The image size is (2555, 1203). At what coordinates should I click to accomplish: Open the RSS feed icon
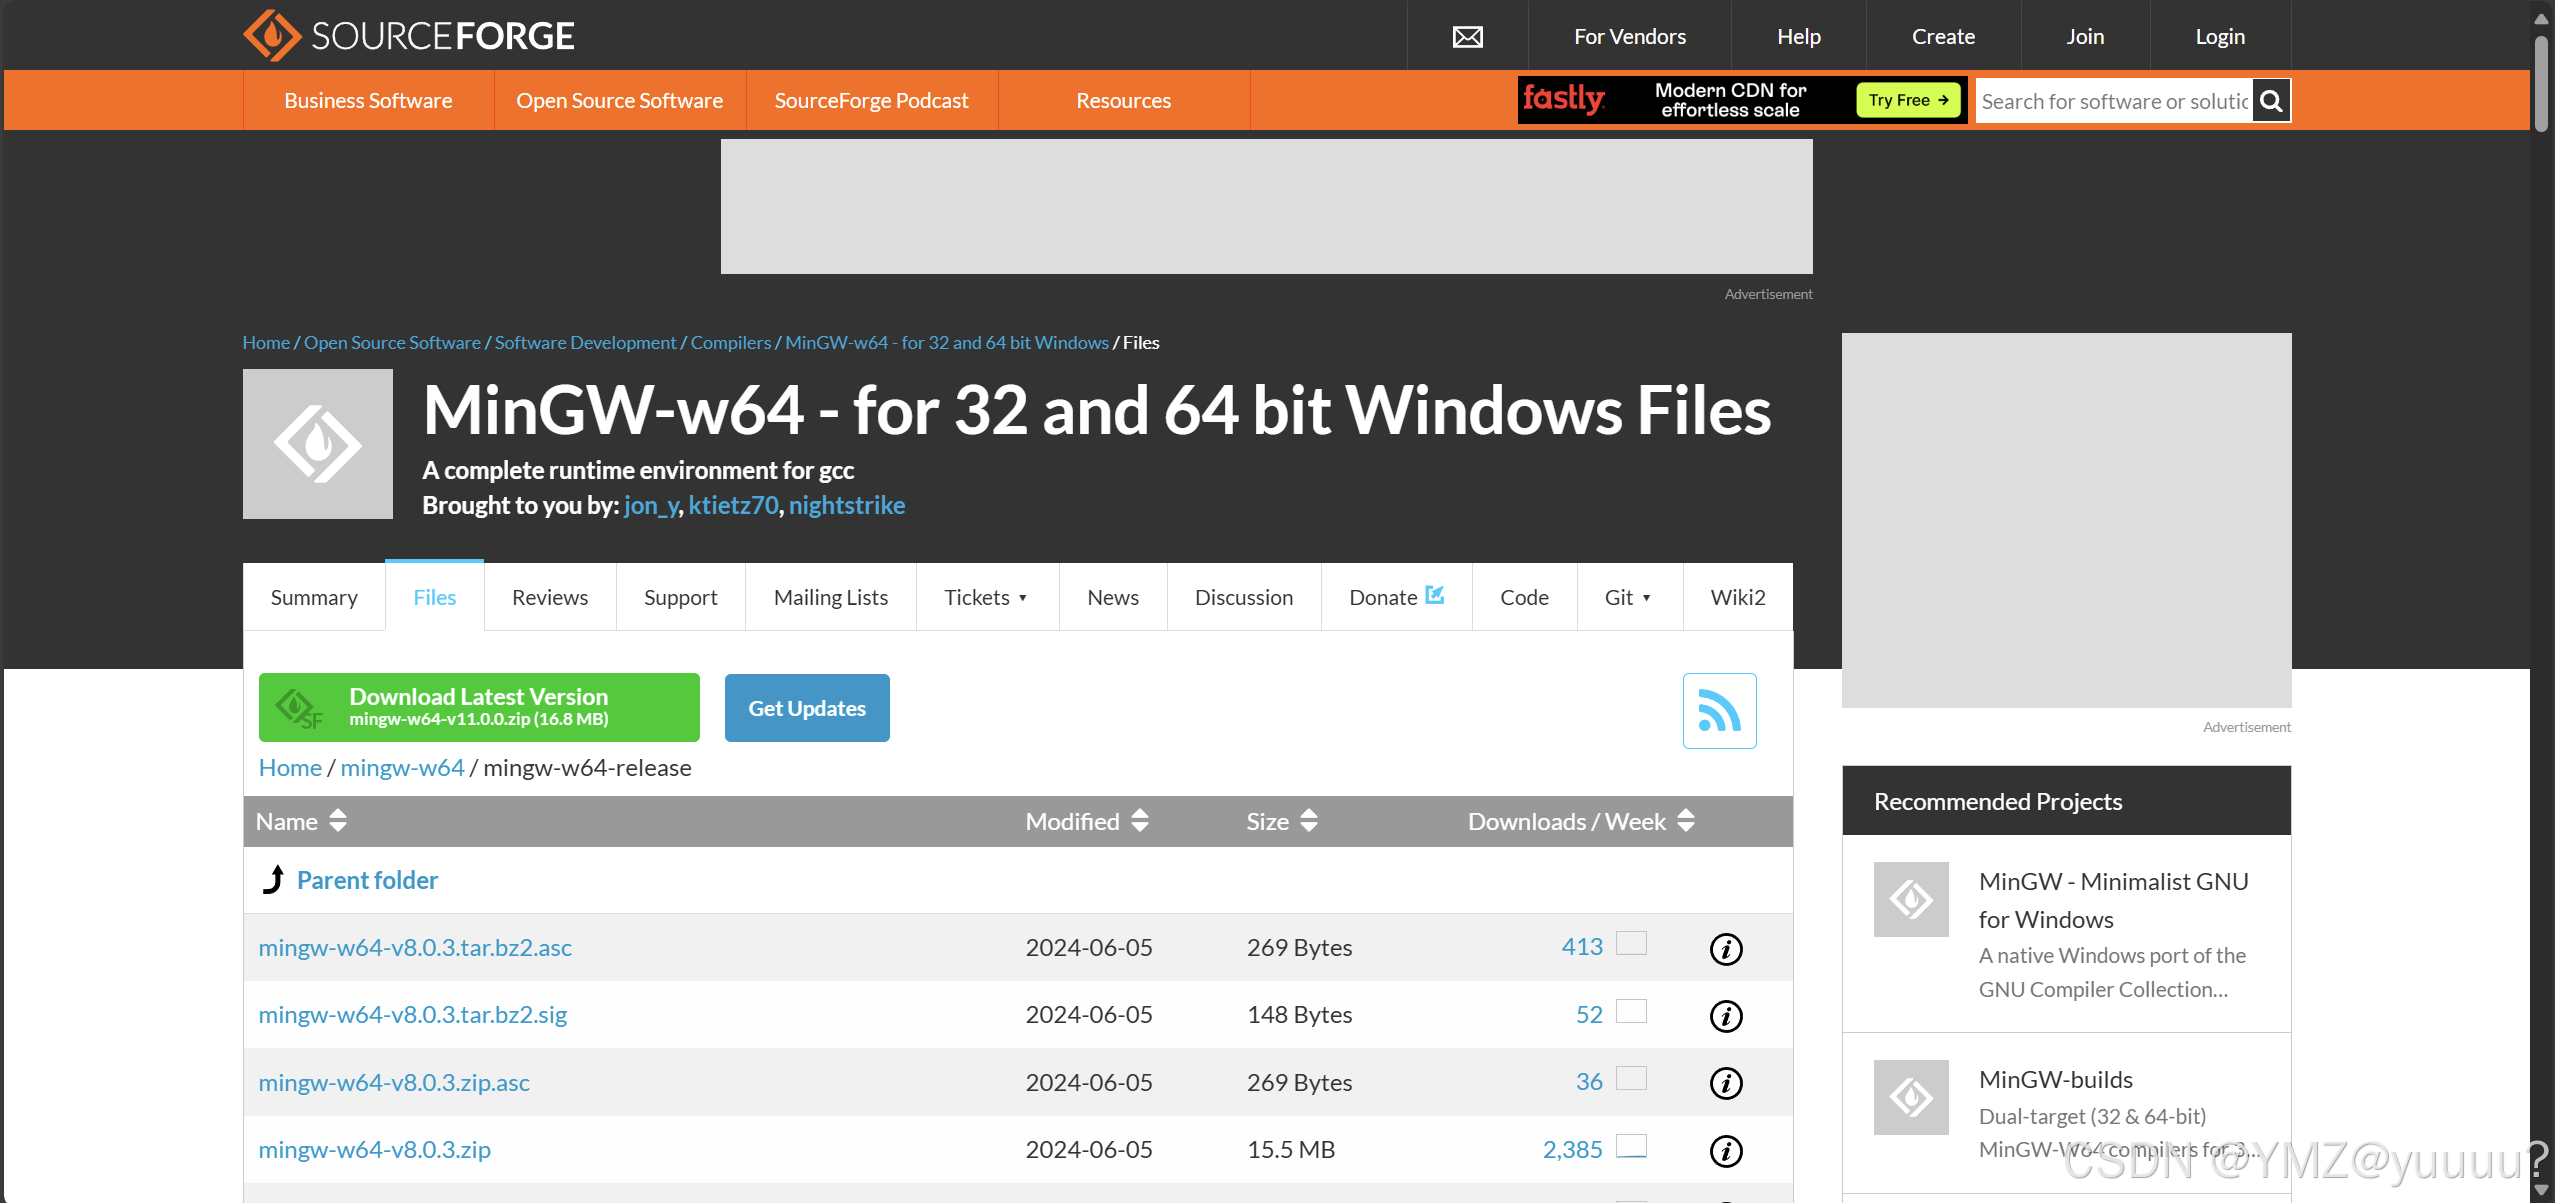coord(1719,711)
